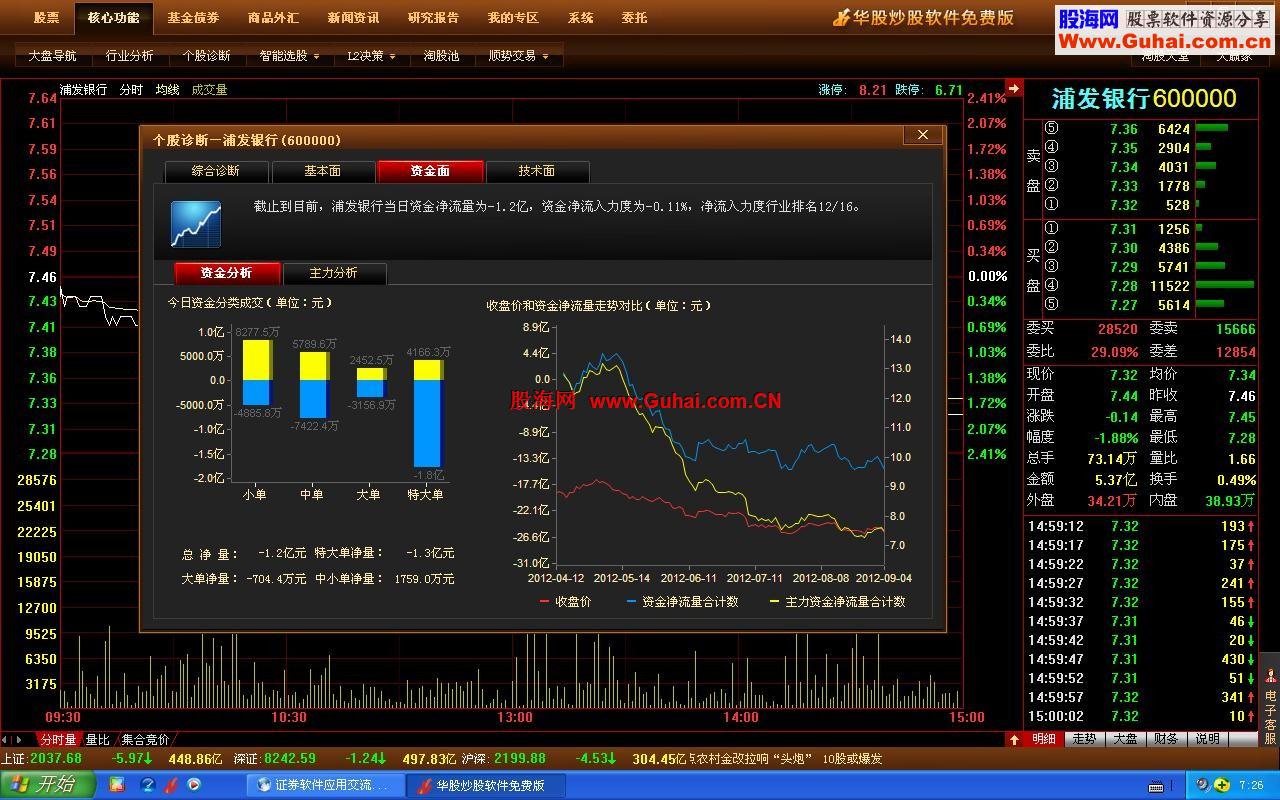Image resolution: width=1280 pixels, height=800 pixels.
Task: Select the 大盘 tab
Action: (x=1126, y=739)
